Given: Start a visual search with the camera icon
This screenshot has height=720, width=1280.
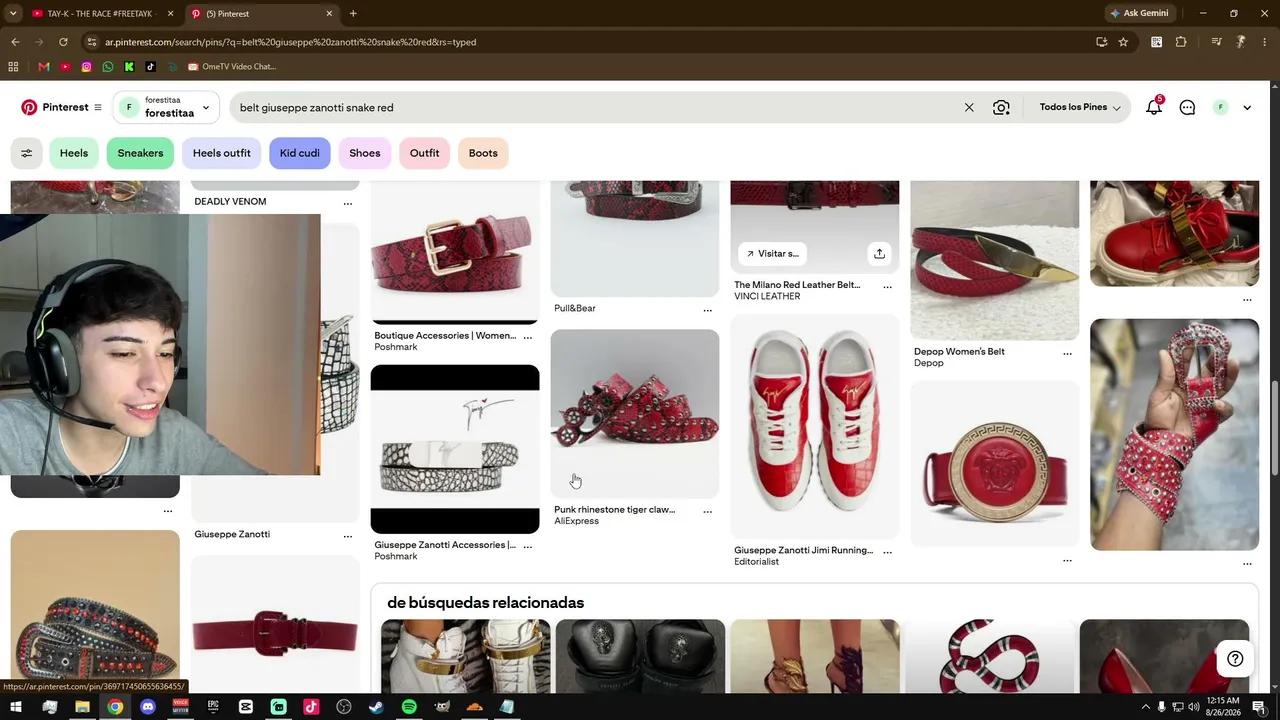Looking at the screenshot, I should [x=1001, y=107].
